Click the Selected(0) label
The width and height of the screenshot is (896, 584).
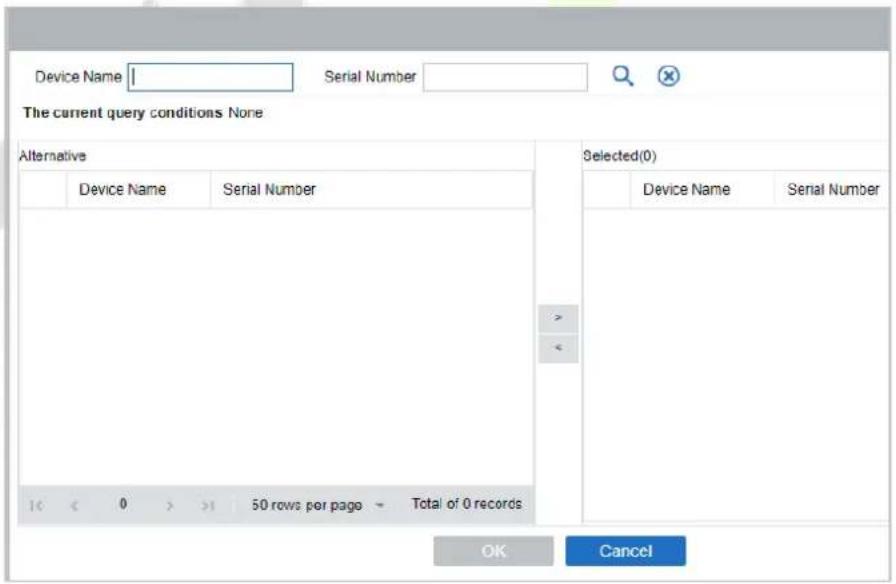click(x=619, y=155)
